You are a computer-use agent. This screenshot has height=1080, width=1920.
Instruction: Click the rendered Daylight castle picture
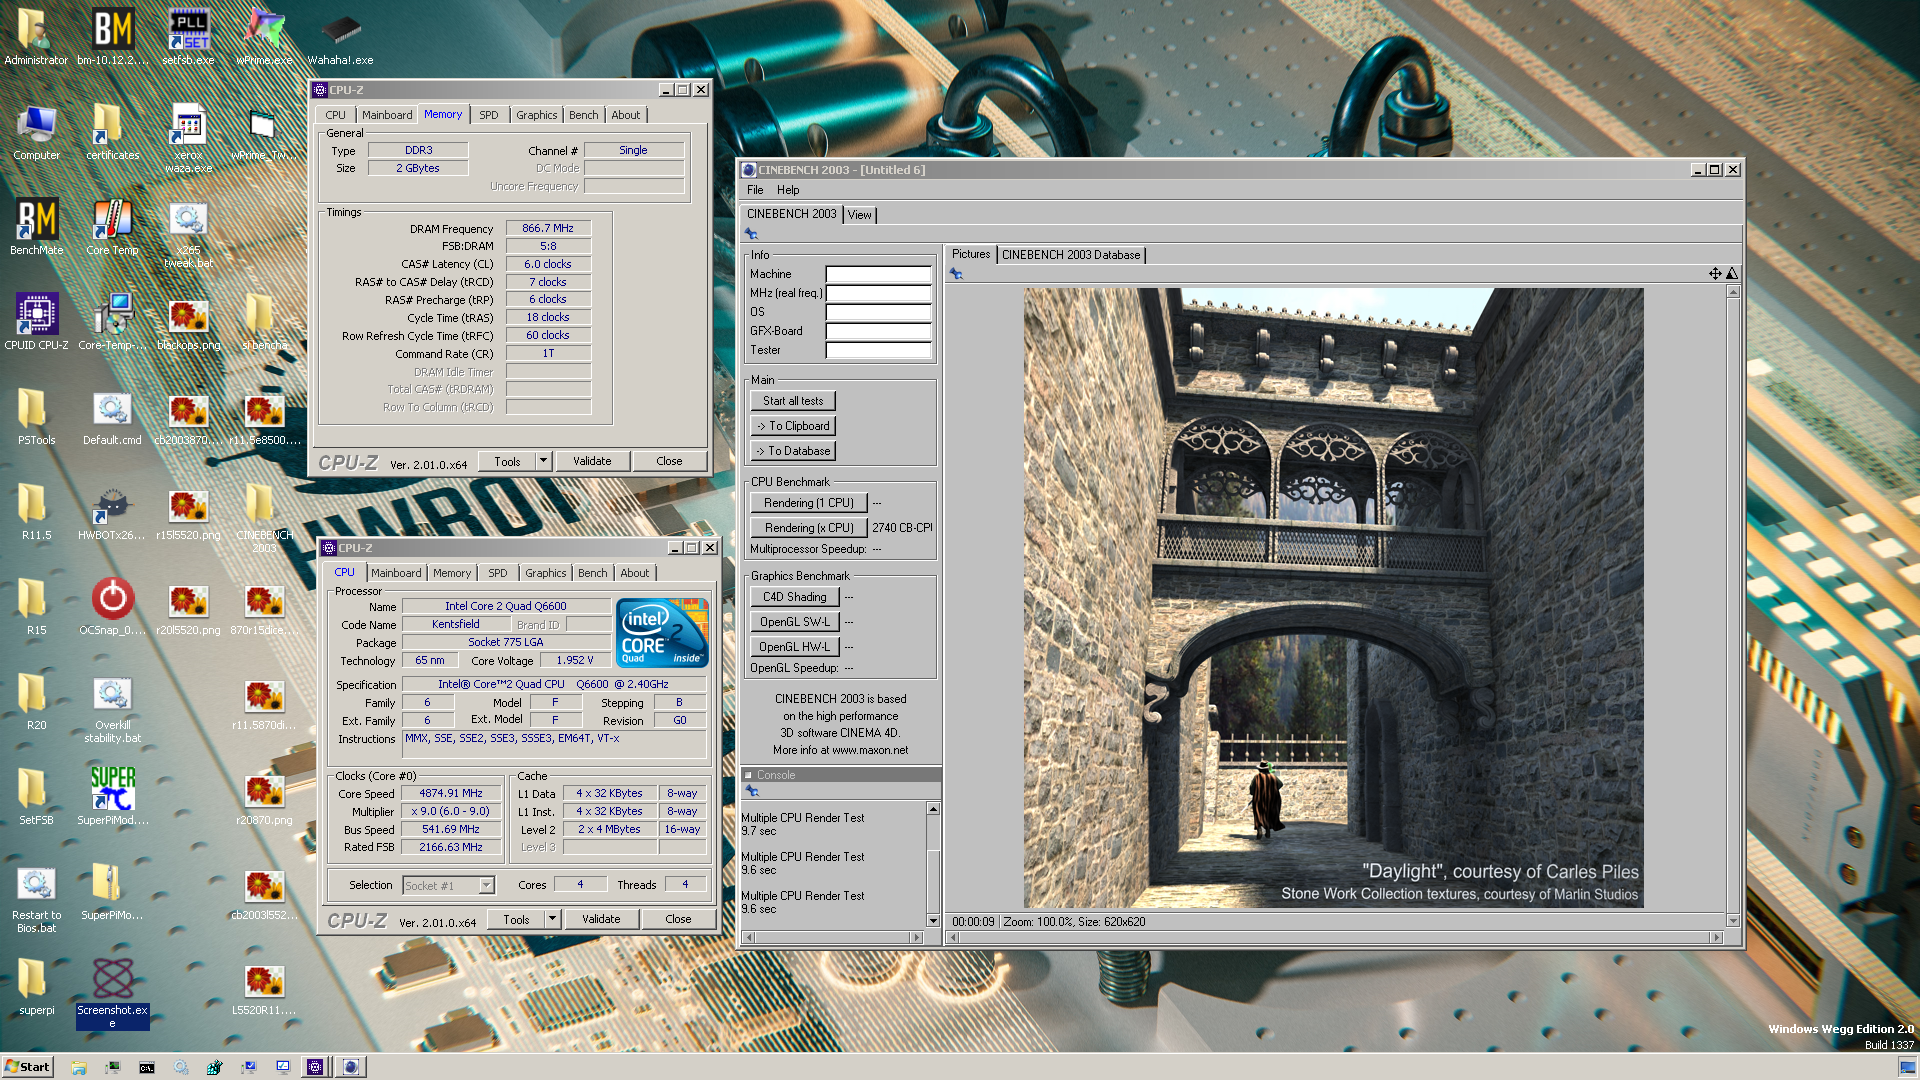(x=1333, y=598)
